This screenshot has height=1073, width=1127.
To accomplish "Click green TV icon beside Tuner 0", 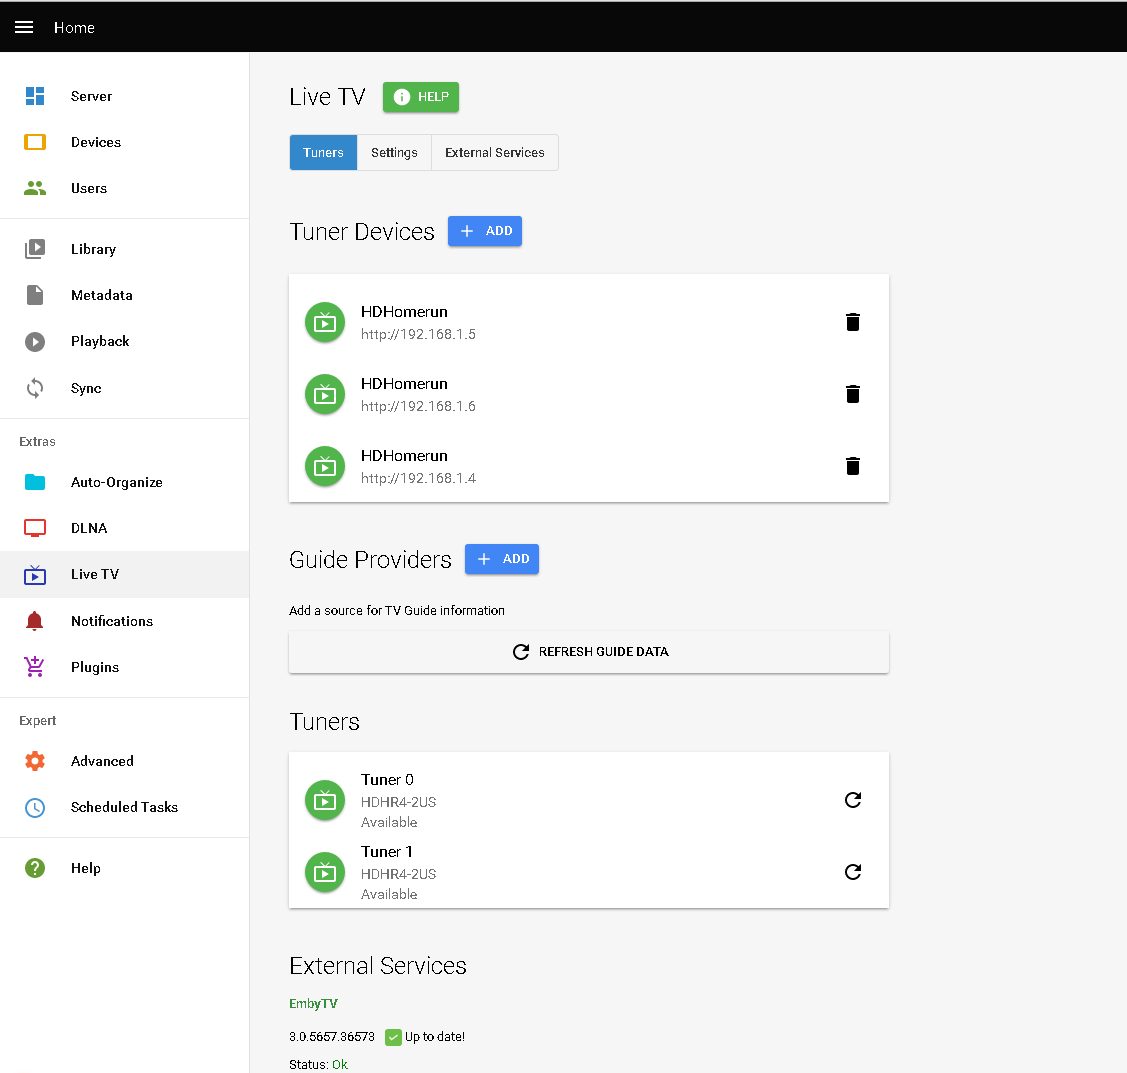I will click(325, 800).
